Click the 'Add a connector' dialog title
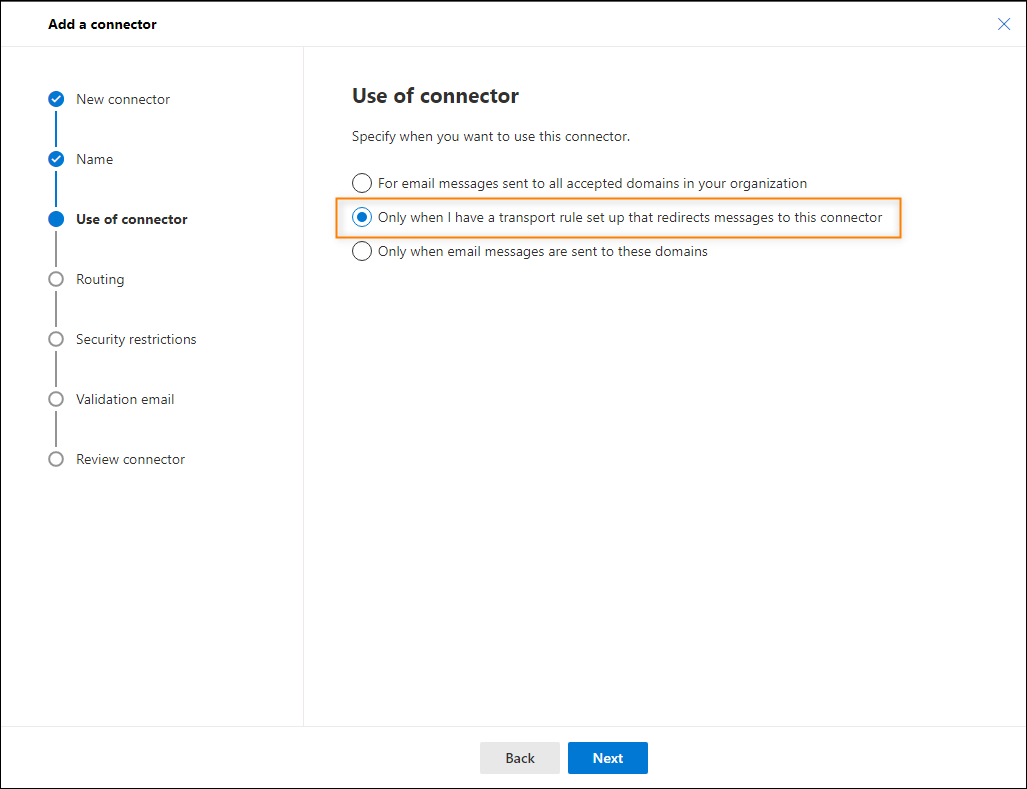This screenshot has width=1027, height=789. click(x=102, y=24)
